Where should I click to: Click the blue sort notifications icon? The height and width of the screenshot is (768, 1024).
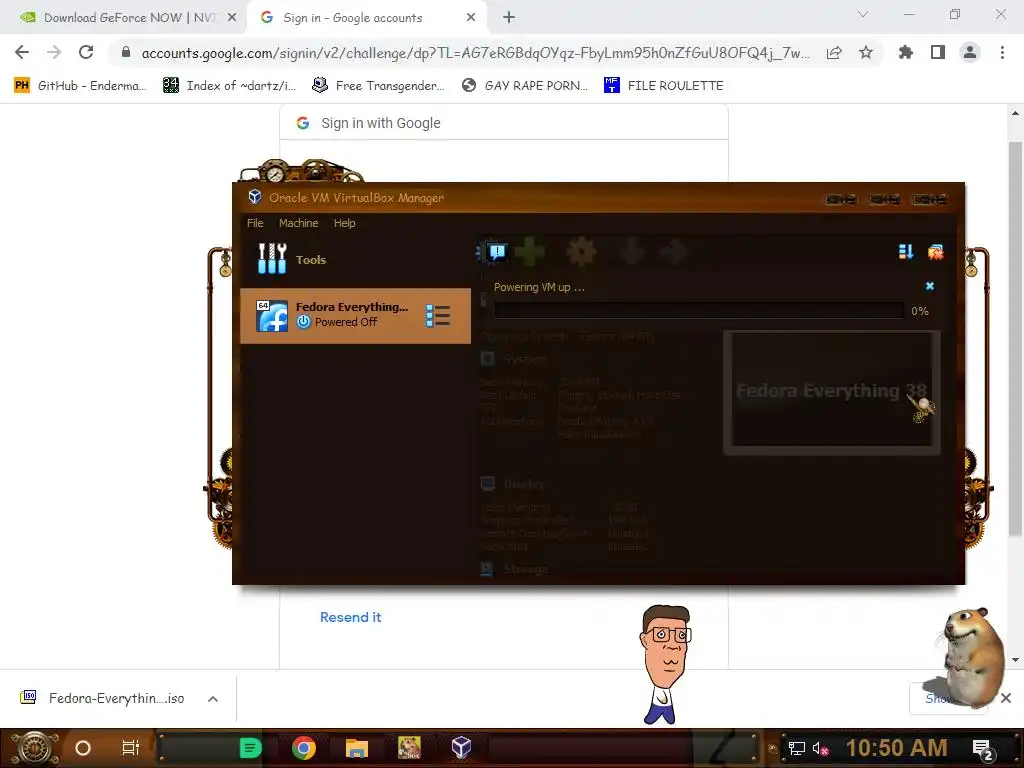click(x=906, y=251)
